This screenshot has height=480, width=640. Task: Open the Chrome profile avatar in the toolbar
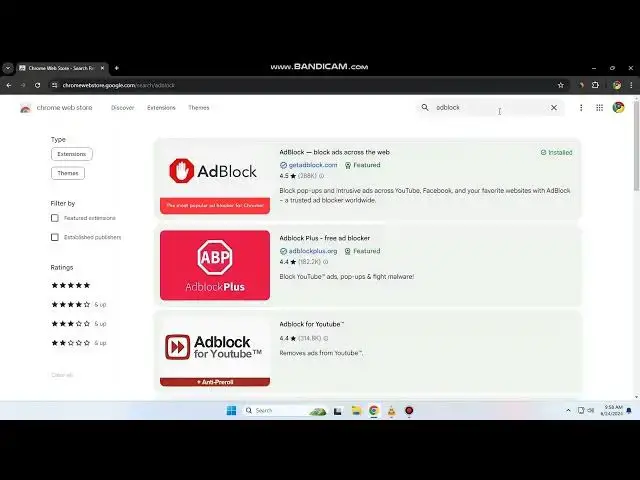click(617, 85)
